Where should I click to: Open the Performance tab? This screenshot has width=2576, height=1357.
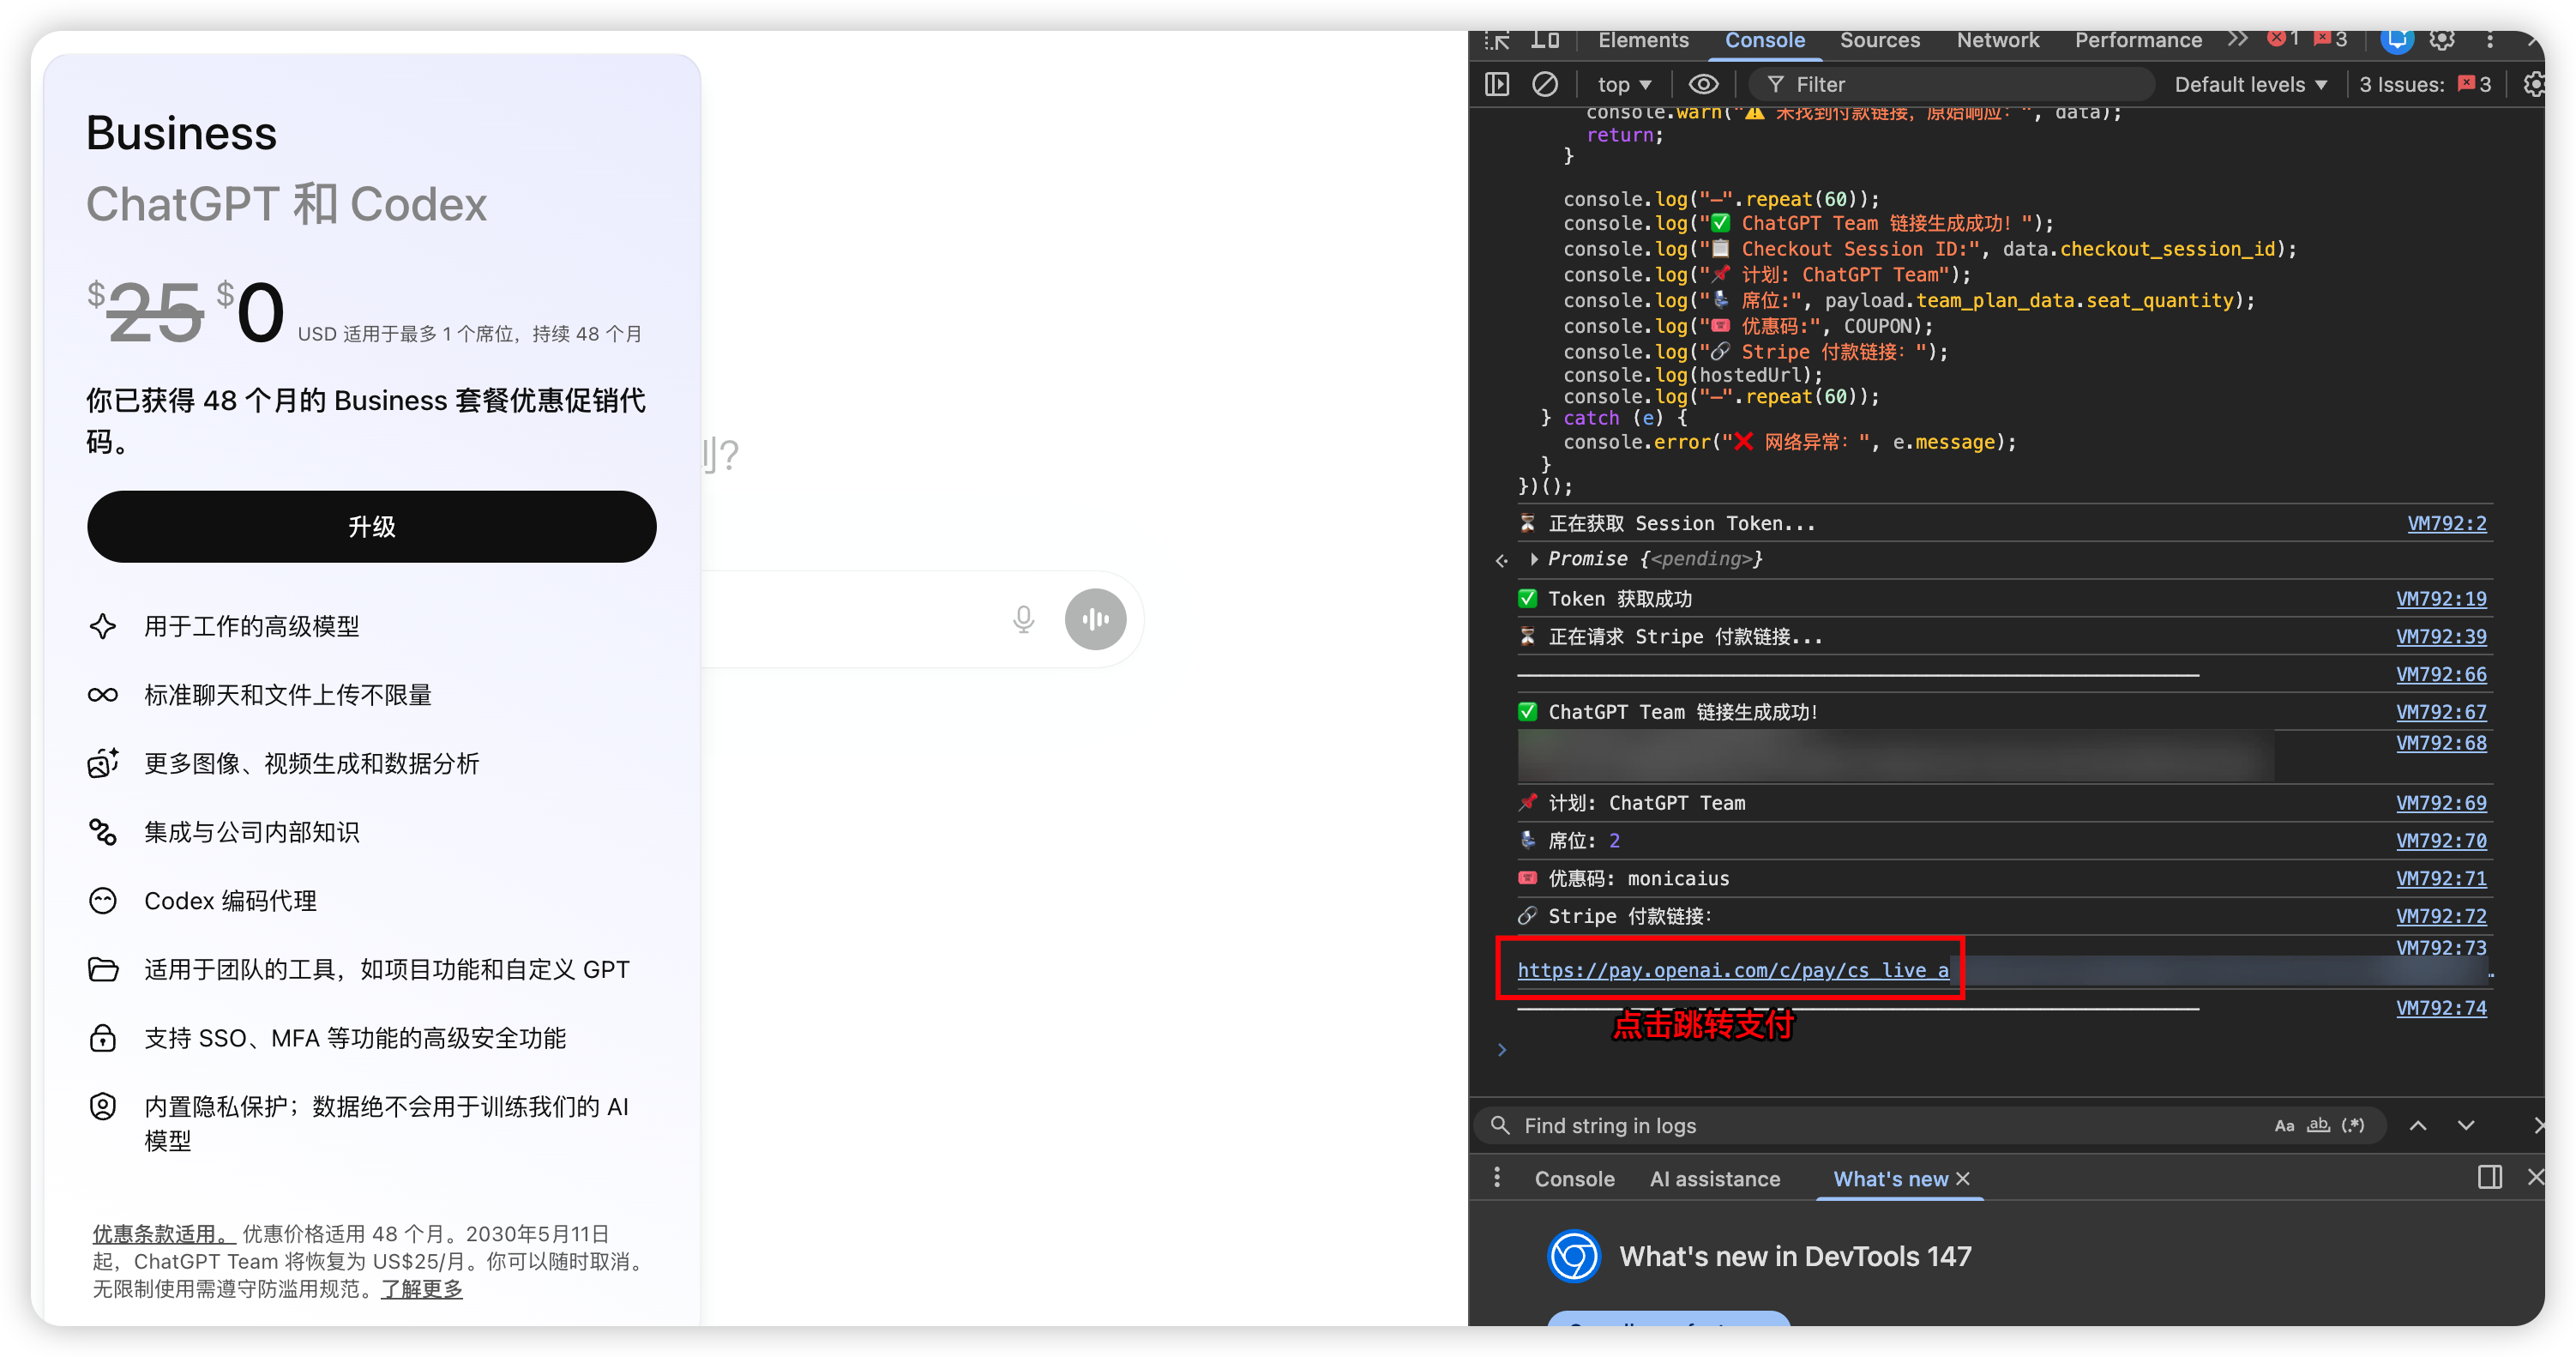pyautogui.click(x=2138, y=40)
